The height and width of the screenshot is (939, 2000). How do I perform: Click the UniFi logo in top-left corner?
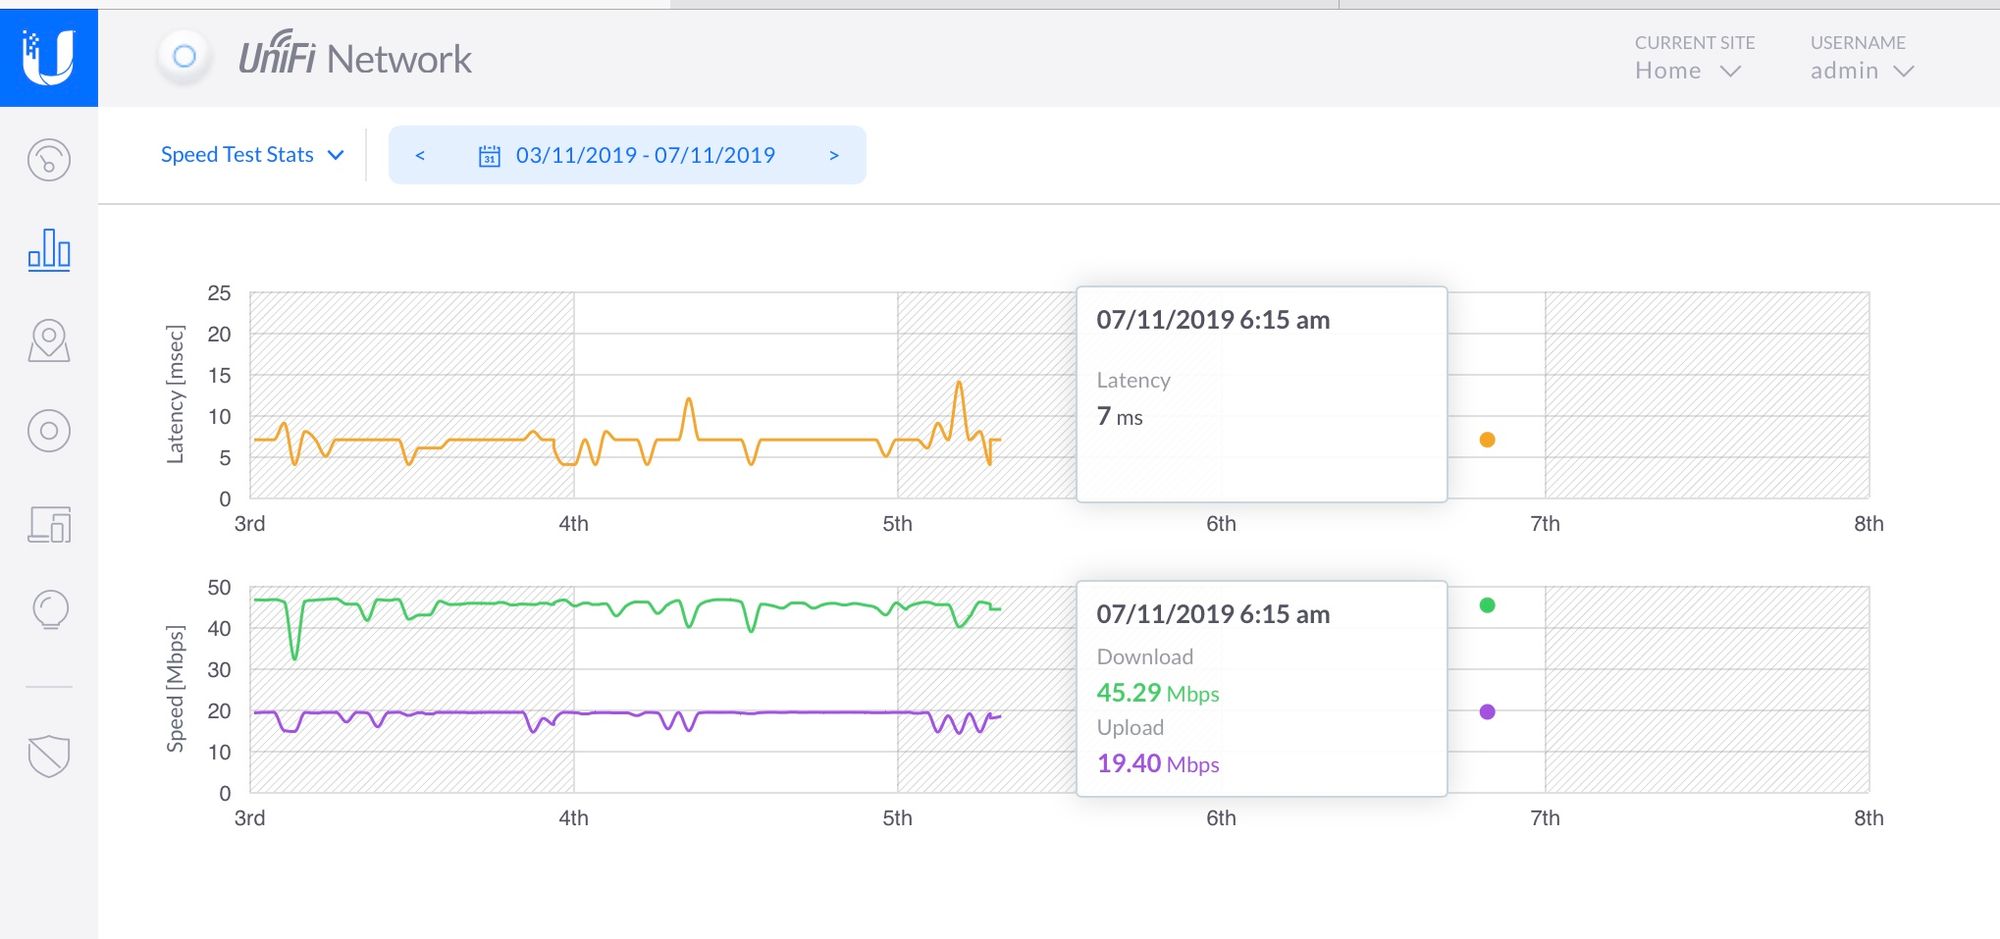48,57
